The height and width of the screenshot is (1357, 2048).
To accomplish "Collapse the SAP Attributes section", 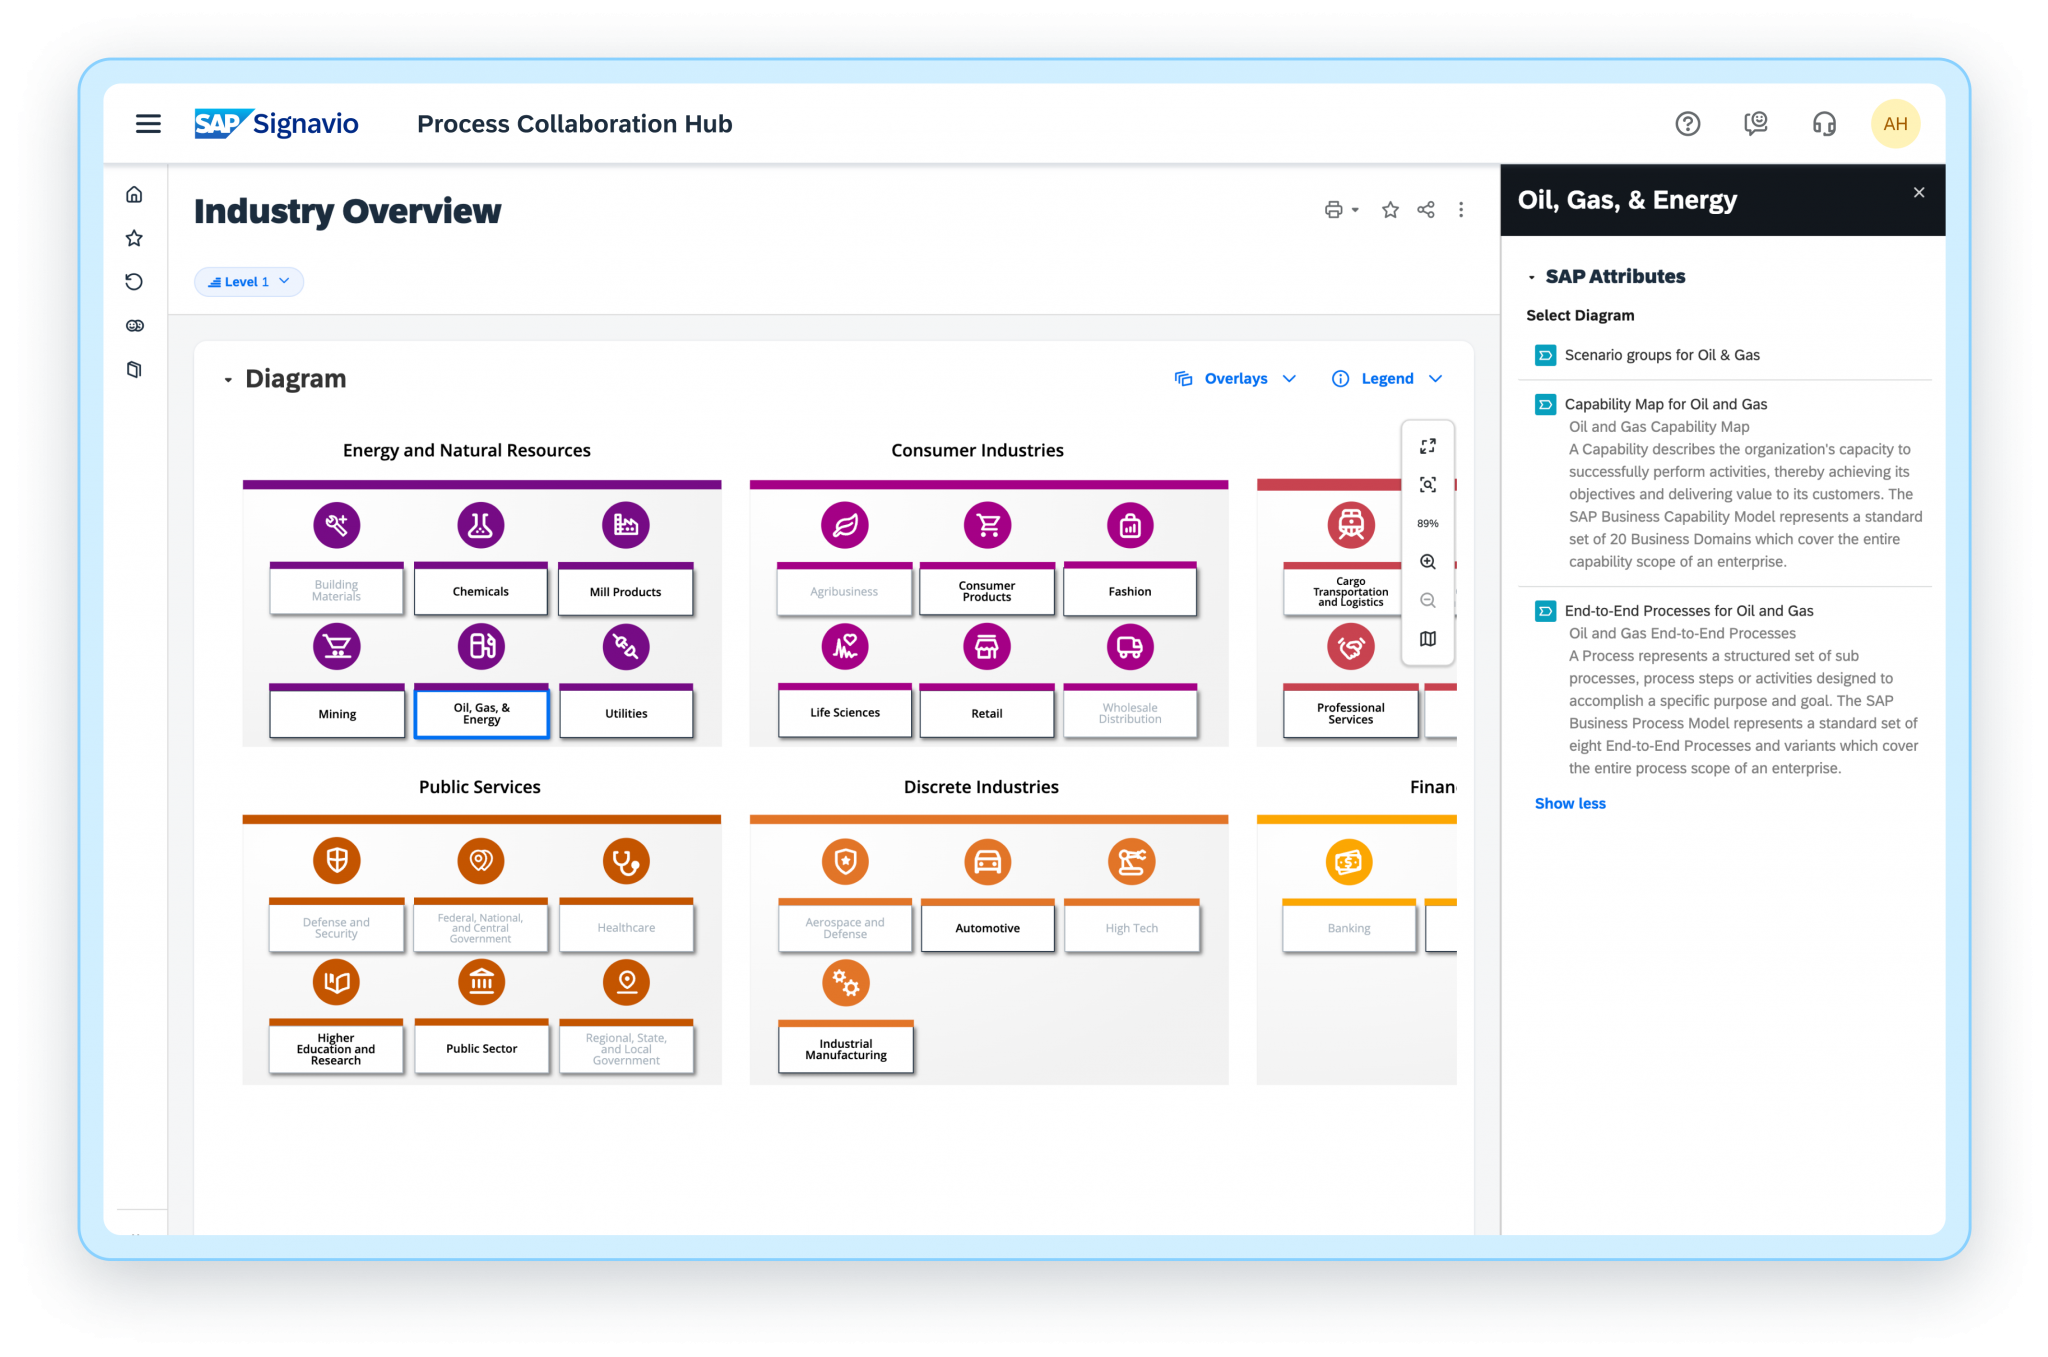I will 1533,276.
